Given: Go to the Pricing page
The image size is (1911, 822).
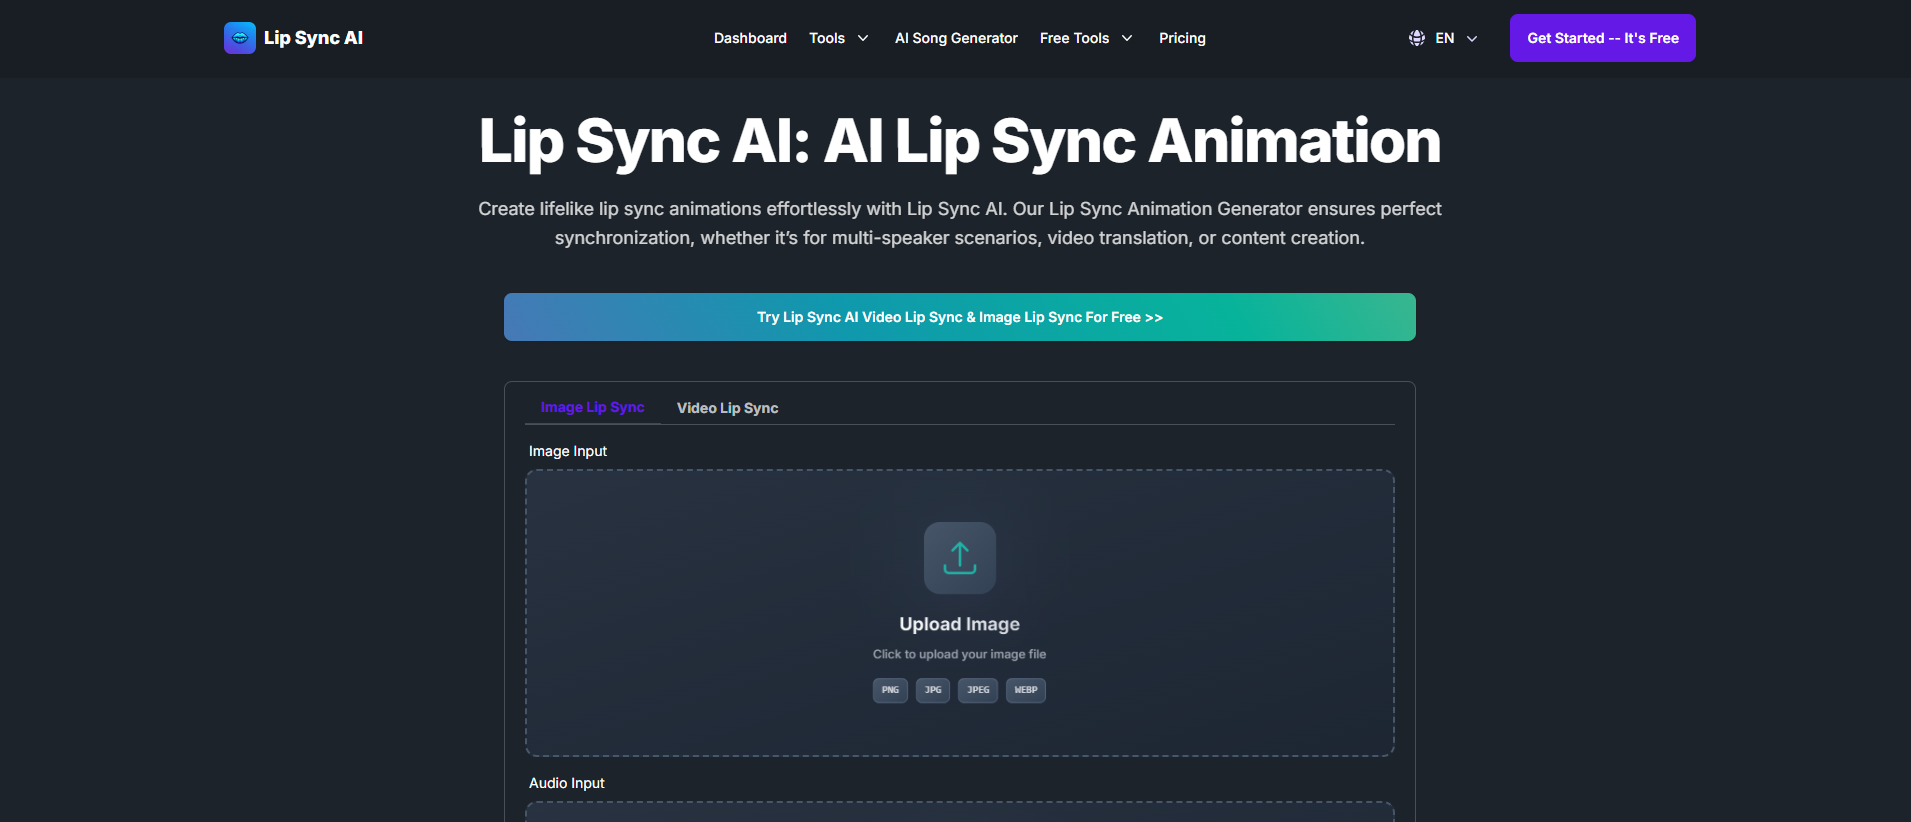Looking at the screenshot, I should click(1182, 38).
